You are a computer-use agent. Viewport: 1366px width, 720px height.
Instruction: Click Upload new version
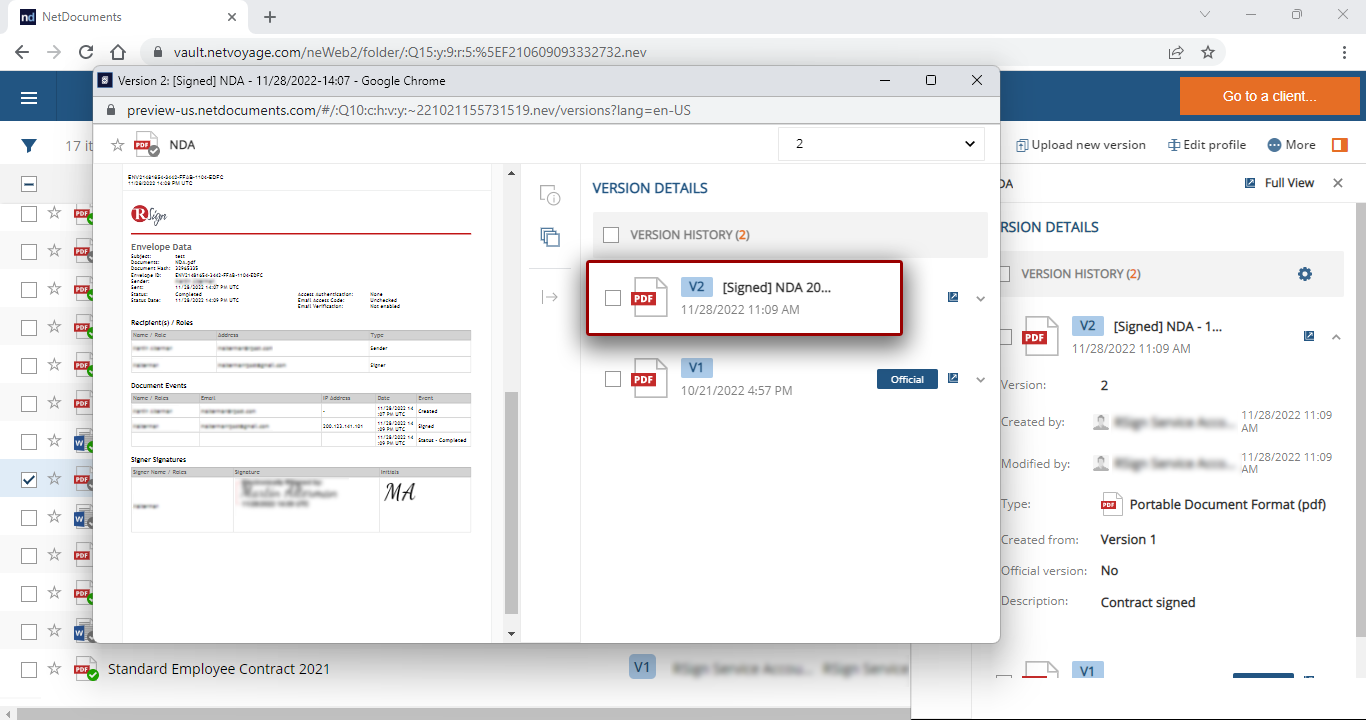(1080, 145)
